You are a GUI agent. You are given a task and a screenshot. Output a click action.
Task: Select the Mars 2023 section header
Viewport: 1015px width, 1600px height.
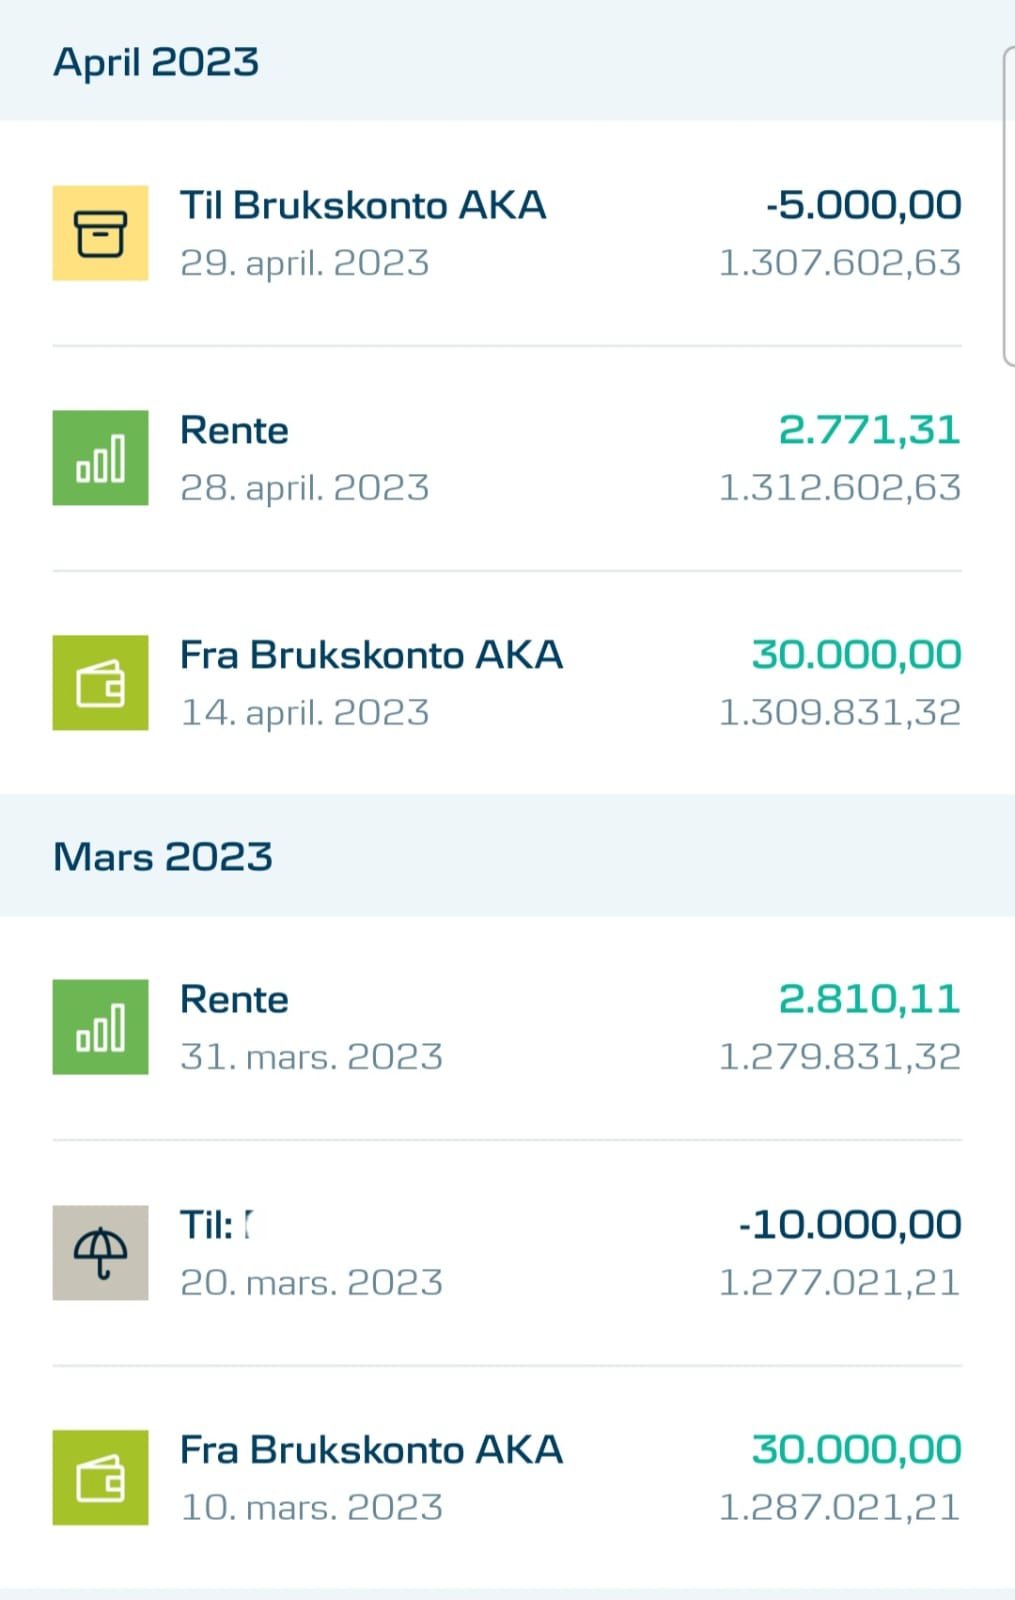click(163, 857)
